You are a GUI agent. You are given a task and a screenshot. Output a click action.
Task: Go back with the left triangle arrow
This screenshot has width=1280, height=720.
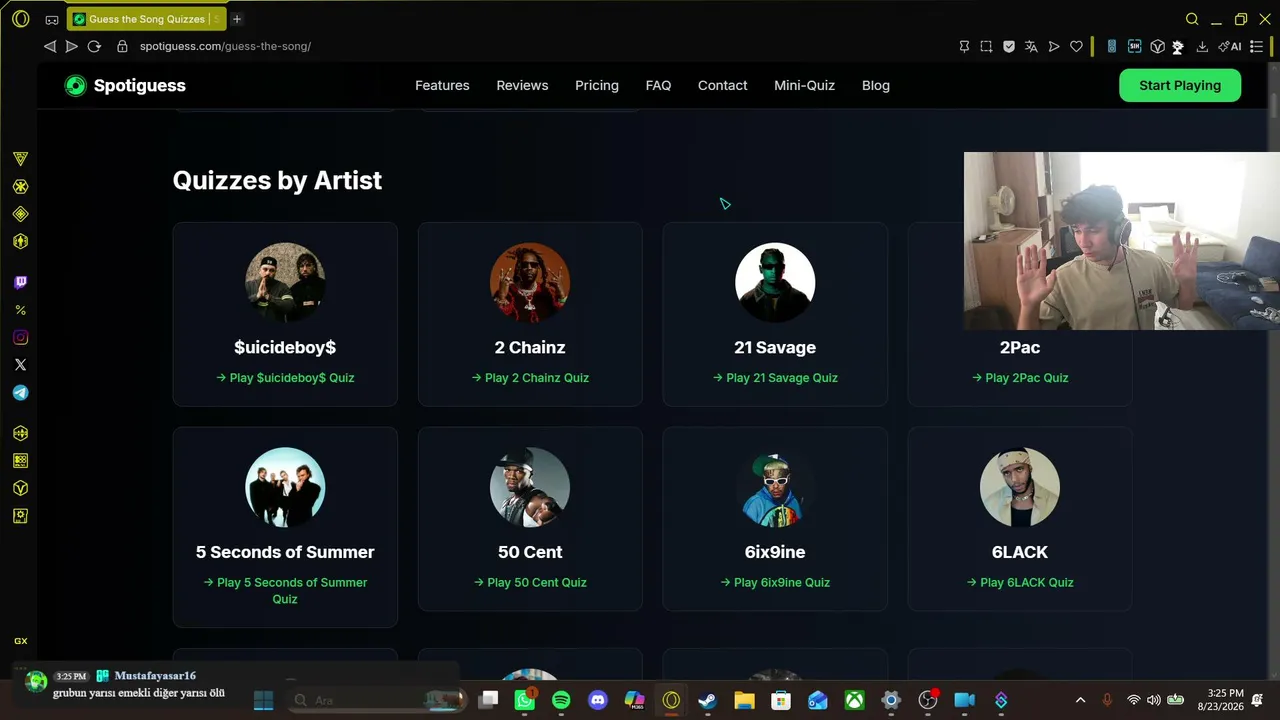pyautogui.click(x=49, y=46)
